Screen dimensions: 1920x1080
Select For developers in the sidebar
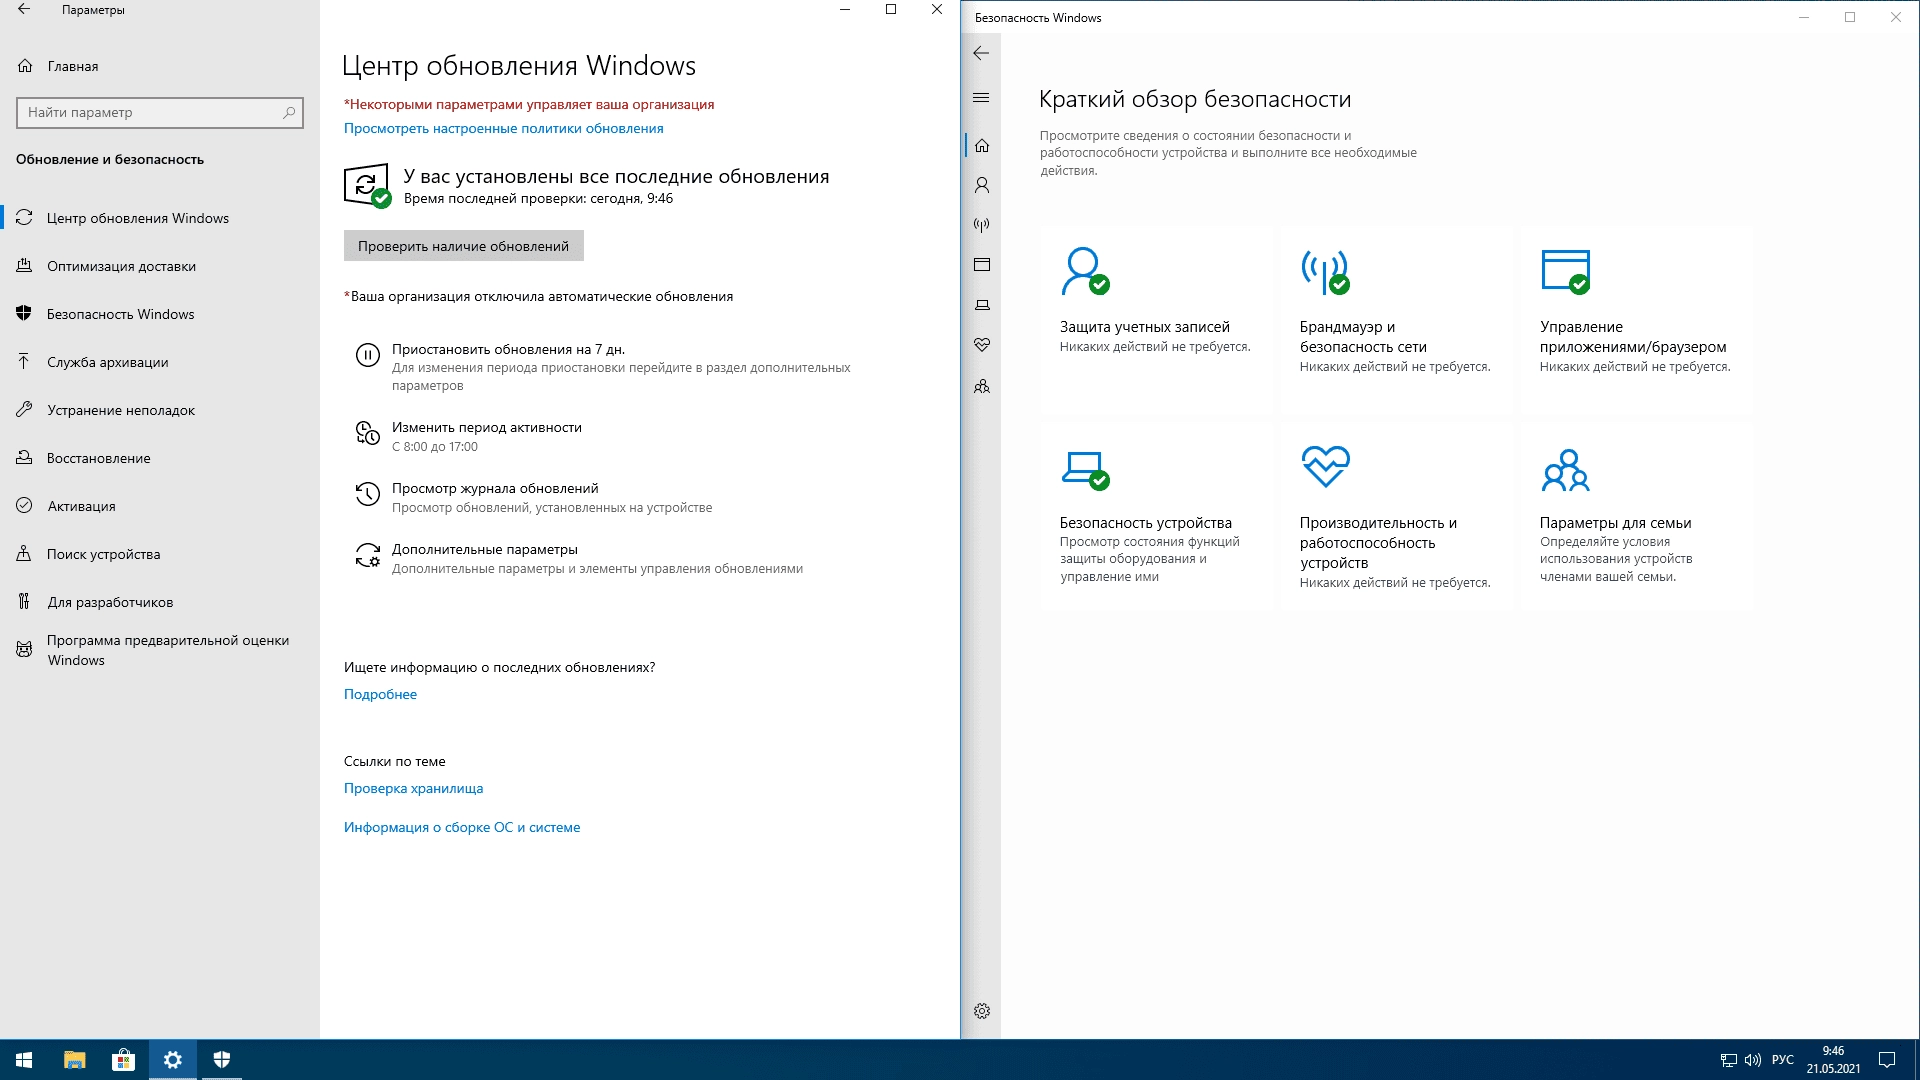pyautogui.click(x=160, y=602)
